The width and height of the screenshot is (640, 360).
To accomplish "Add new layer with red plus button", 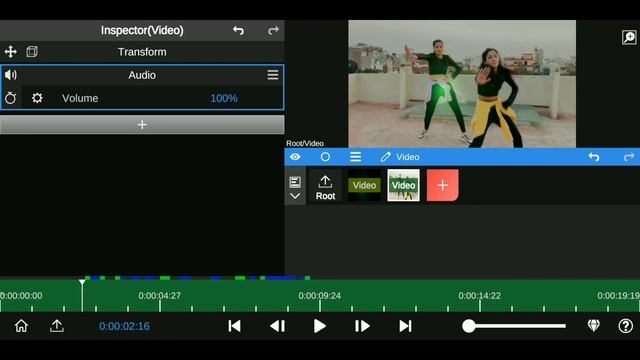I will coord(442,185).
